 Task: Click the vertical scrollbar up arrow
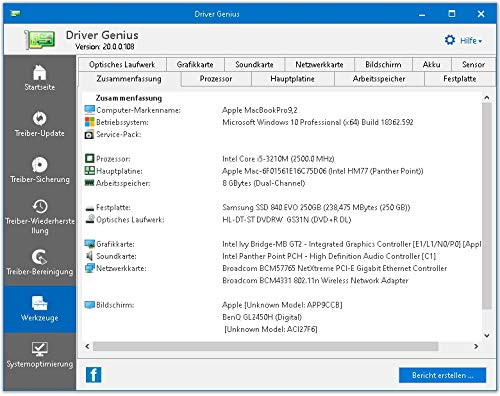coord(487,98)
